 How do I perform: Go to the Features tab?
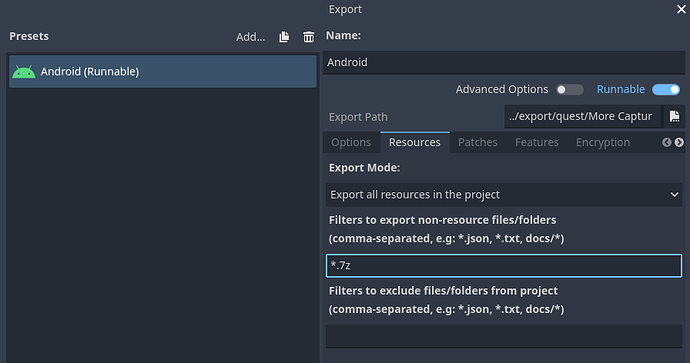pos(537,143)
